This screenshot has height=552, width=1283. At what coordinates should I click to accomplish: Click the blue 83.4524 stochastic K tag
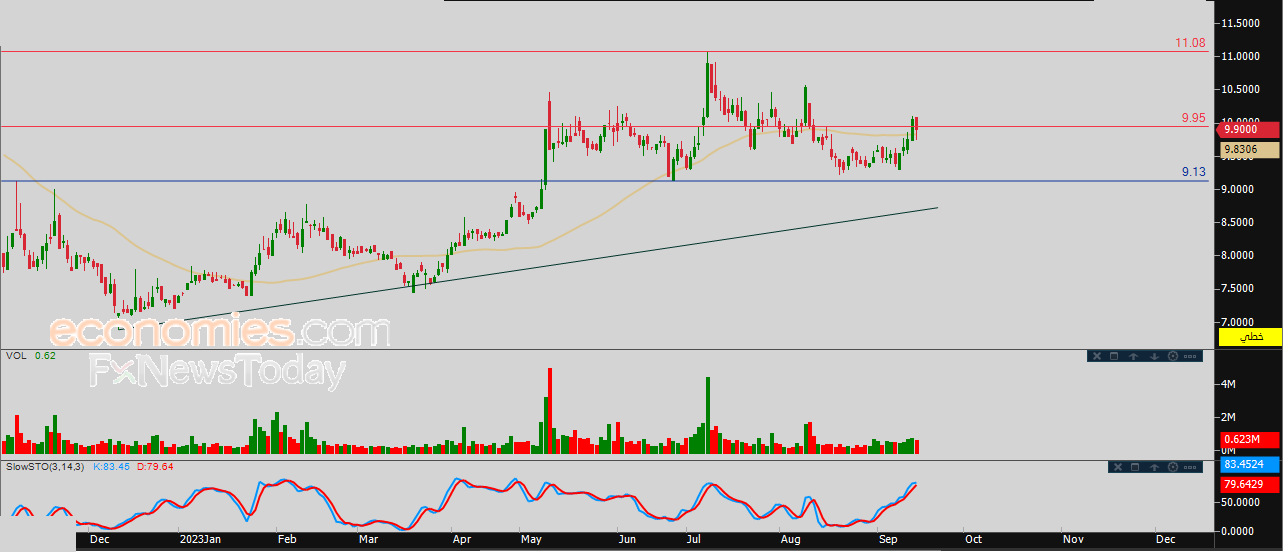[x=1250, y=464]
